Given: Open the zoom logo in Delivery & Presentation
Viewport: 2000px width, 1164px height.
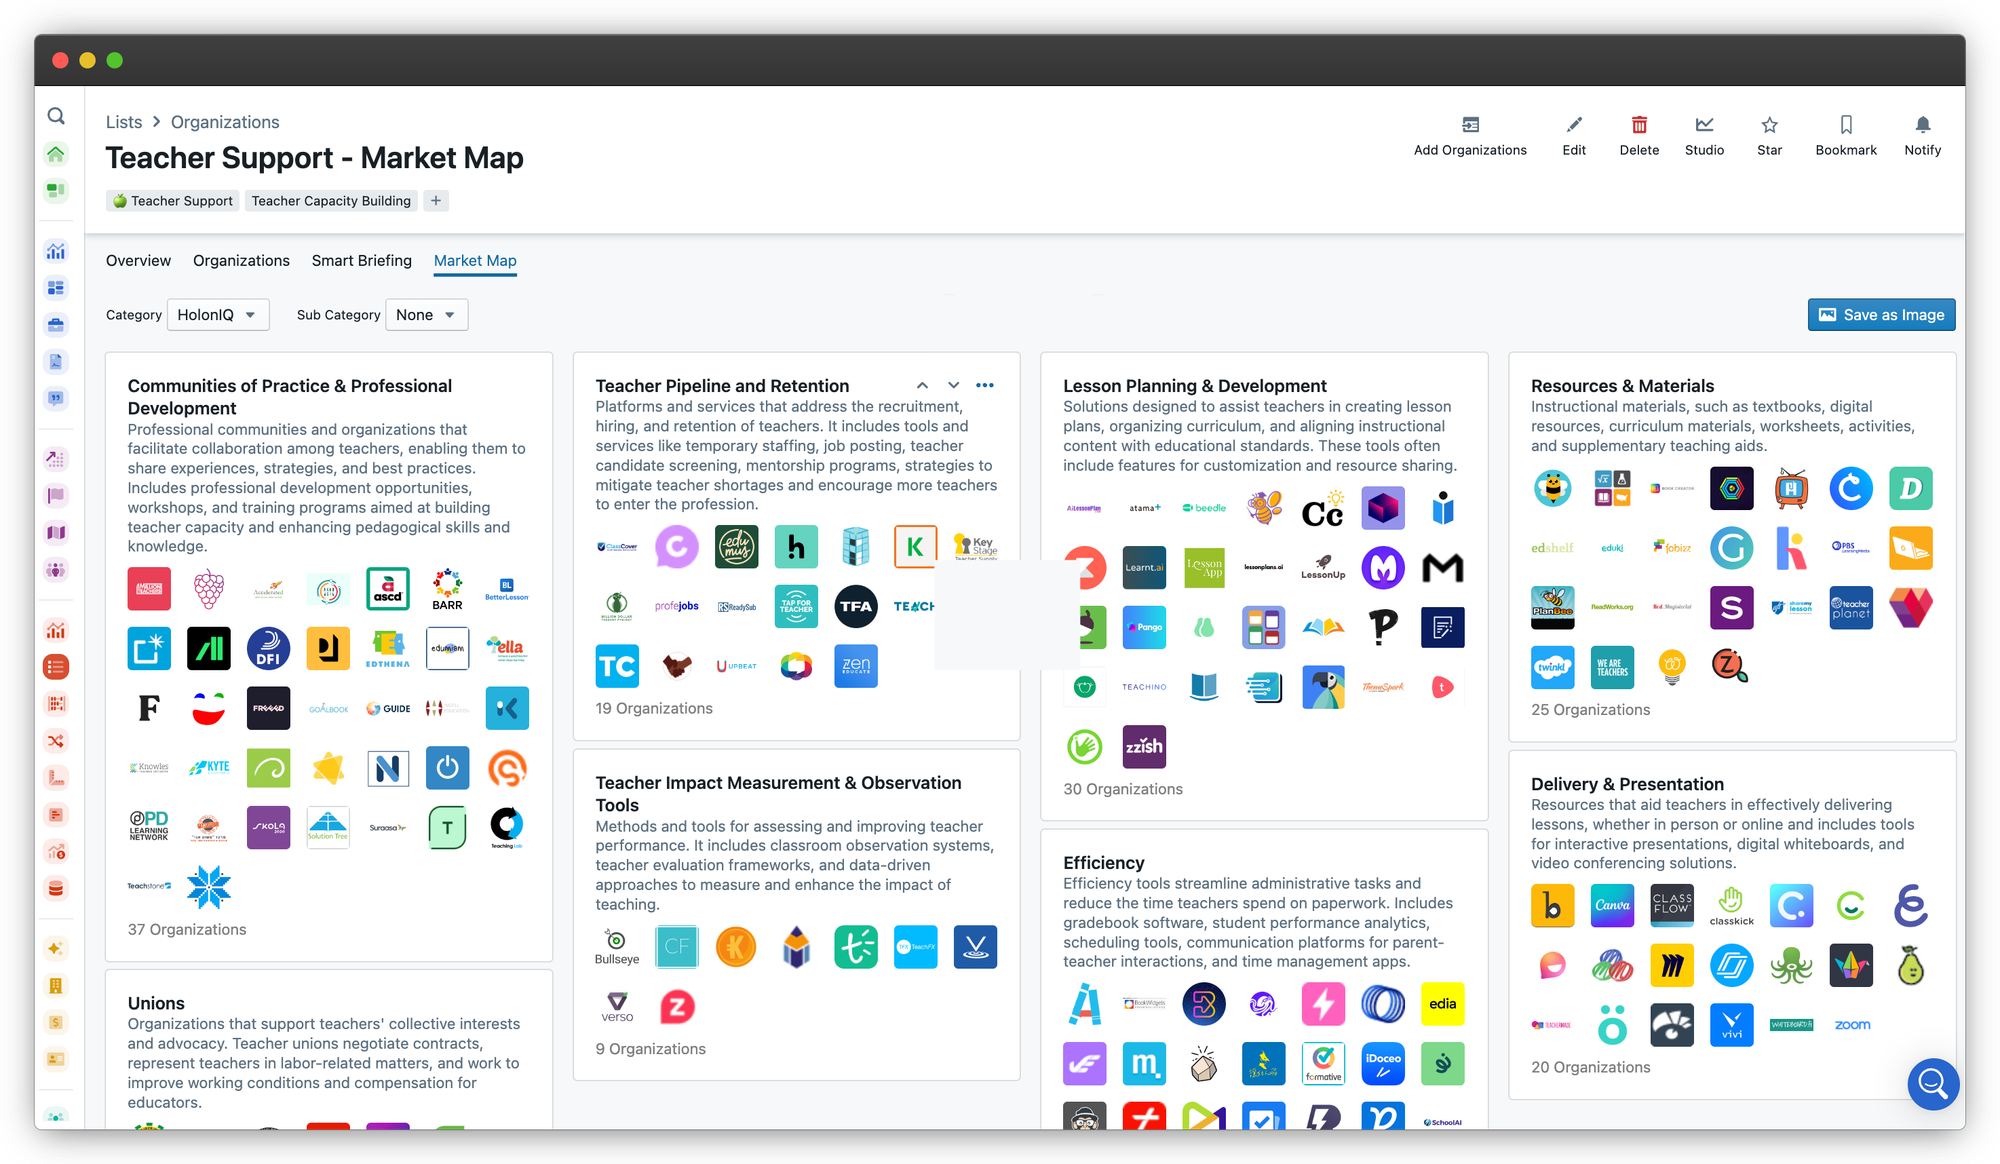Looking at the screenshot, I should 1852,1025.
